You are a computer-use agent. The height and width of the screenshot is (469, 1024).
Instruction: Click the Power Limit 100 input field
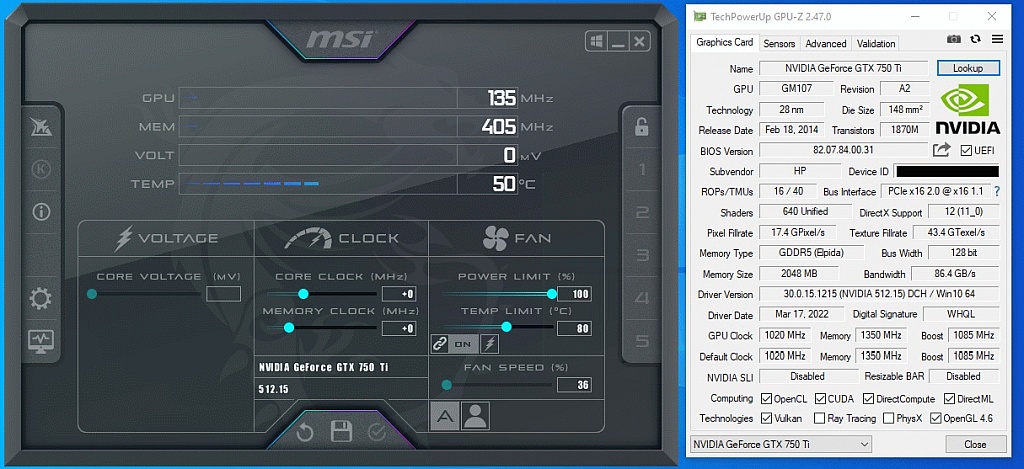(x=574, y=294)
